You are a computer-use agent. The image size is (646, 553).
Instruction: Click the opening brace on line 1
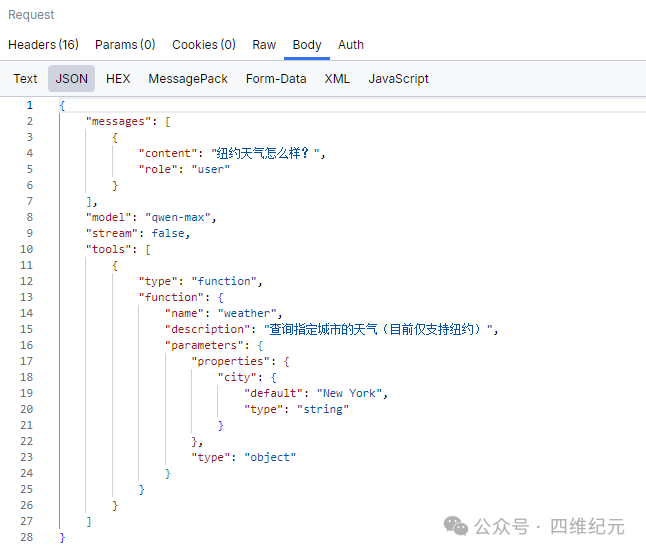[x=62, y=105]
